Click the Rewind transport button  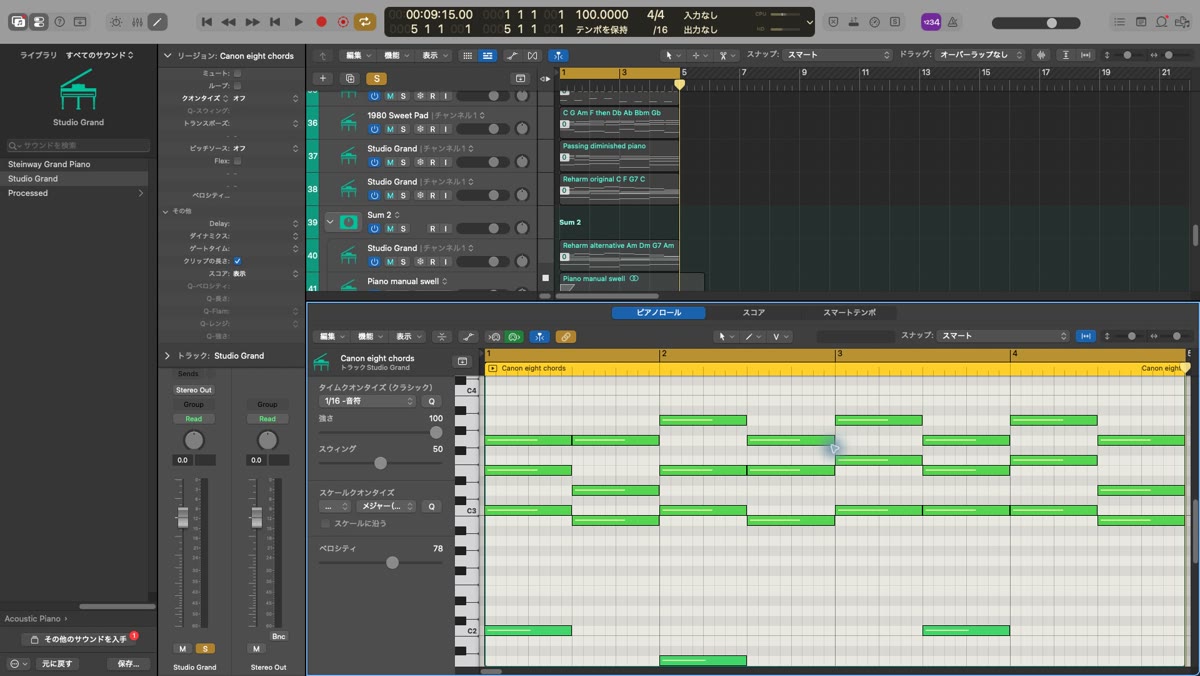pos(229,21)
